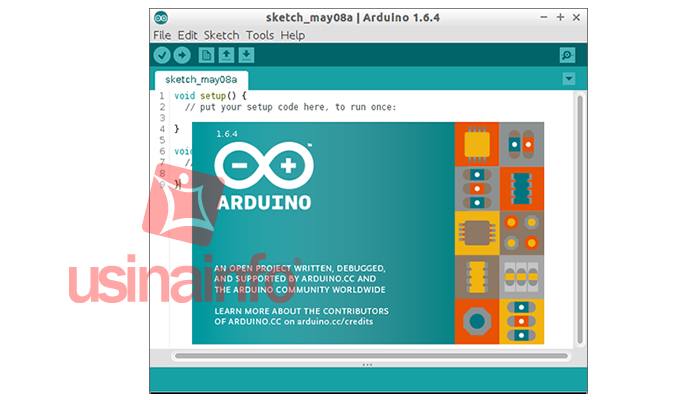Click the Upload arrow button
The image size is (700, 400).
coord(182,55)
